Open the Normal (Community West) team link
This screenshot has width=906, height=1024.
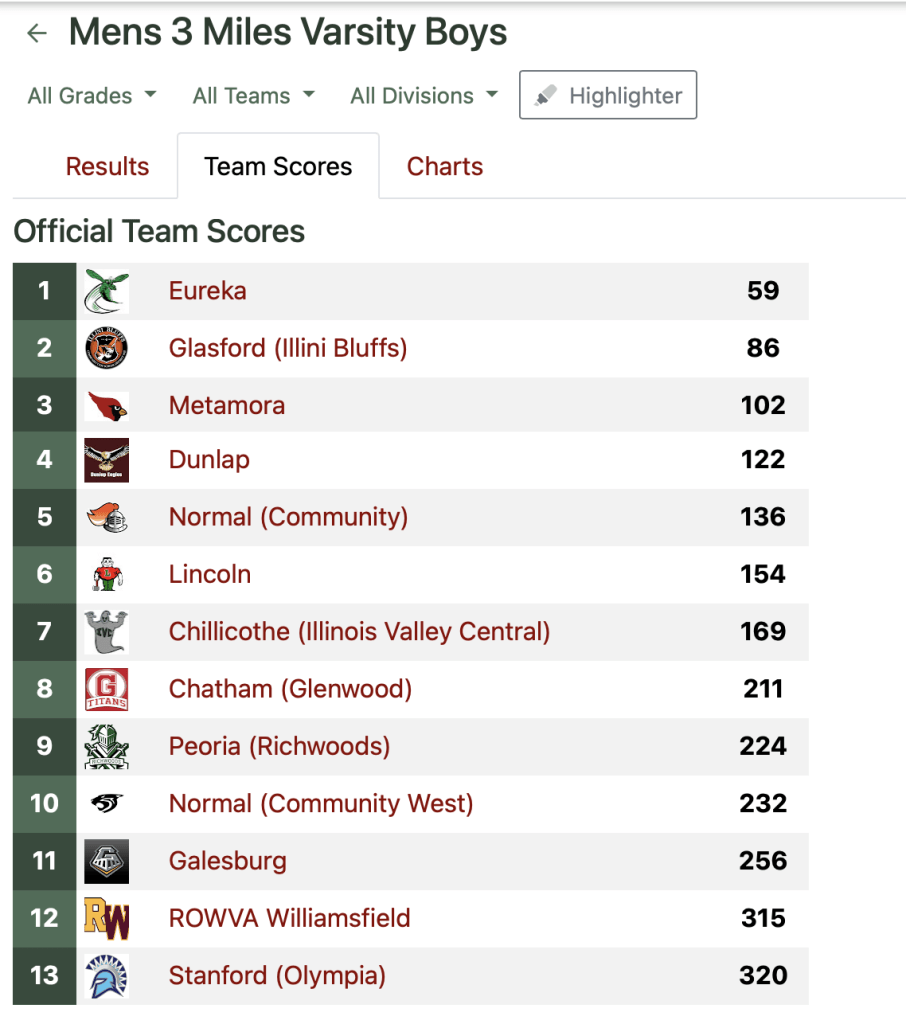(x=321, y=803)
